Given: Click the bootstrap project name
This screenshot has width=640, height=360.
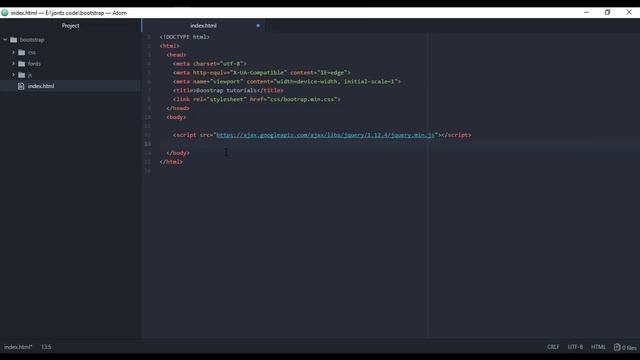Looking at the screenshot, I should click(x=32, y=40).
